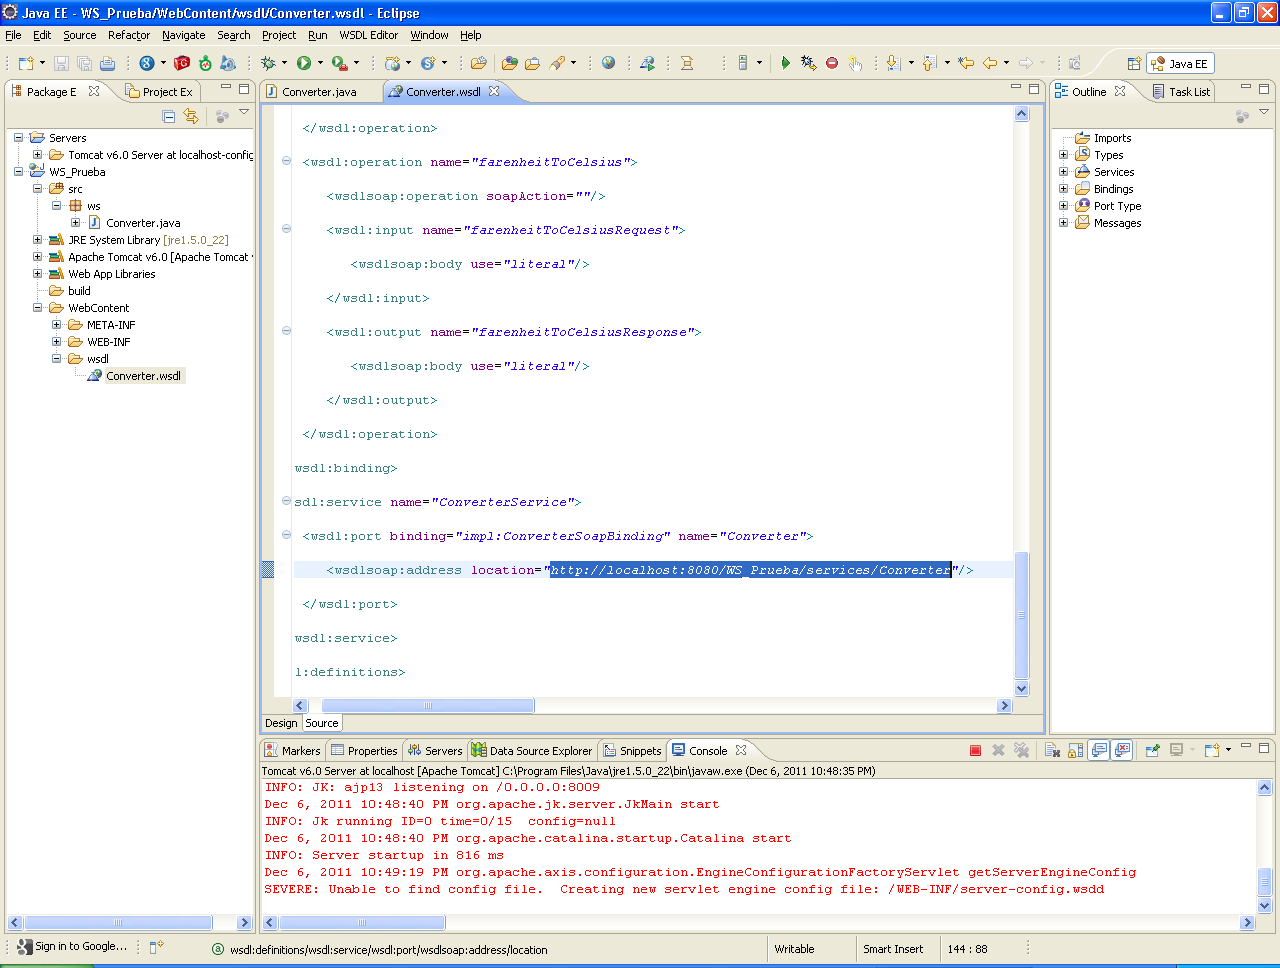Terminate the server with red stop icon
This screenshot has height=968, width=1280.
tap(975, 750)
